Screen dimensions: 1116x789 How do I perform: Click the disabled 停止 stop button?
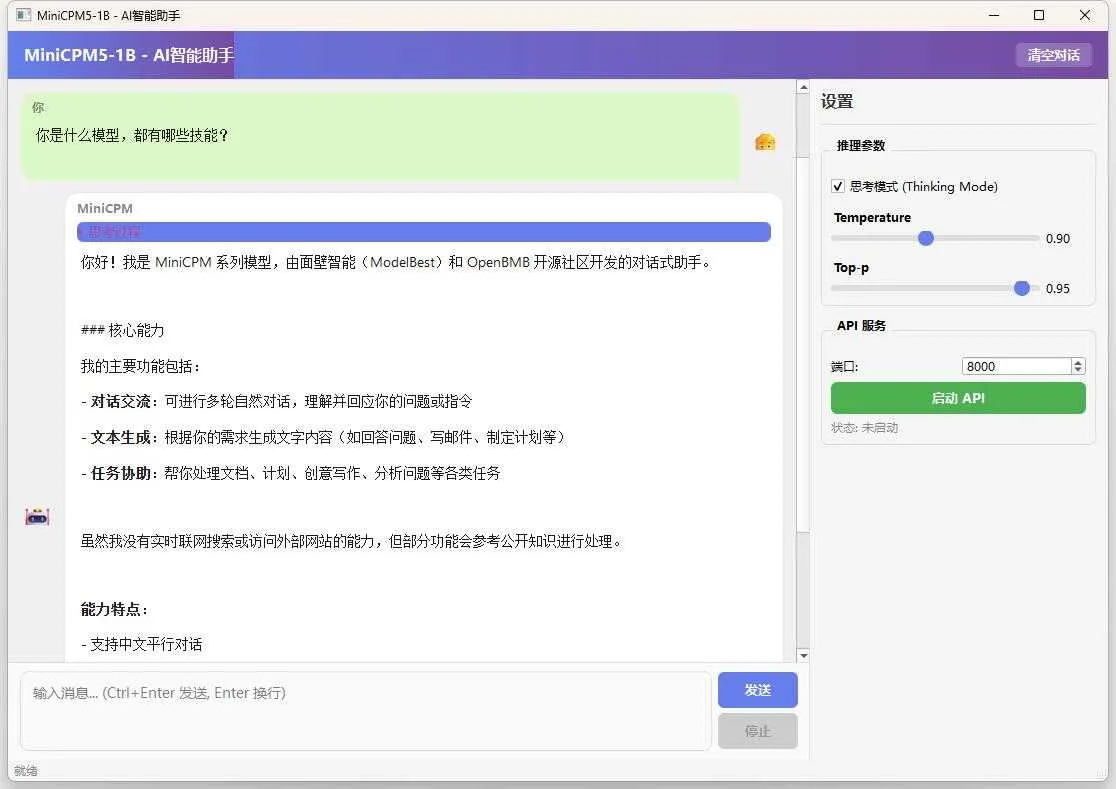point(757,731)
